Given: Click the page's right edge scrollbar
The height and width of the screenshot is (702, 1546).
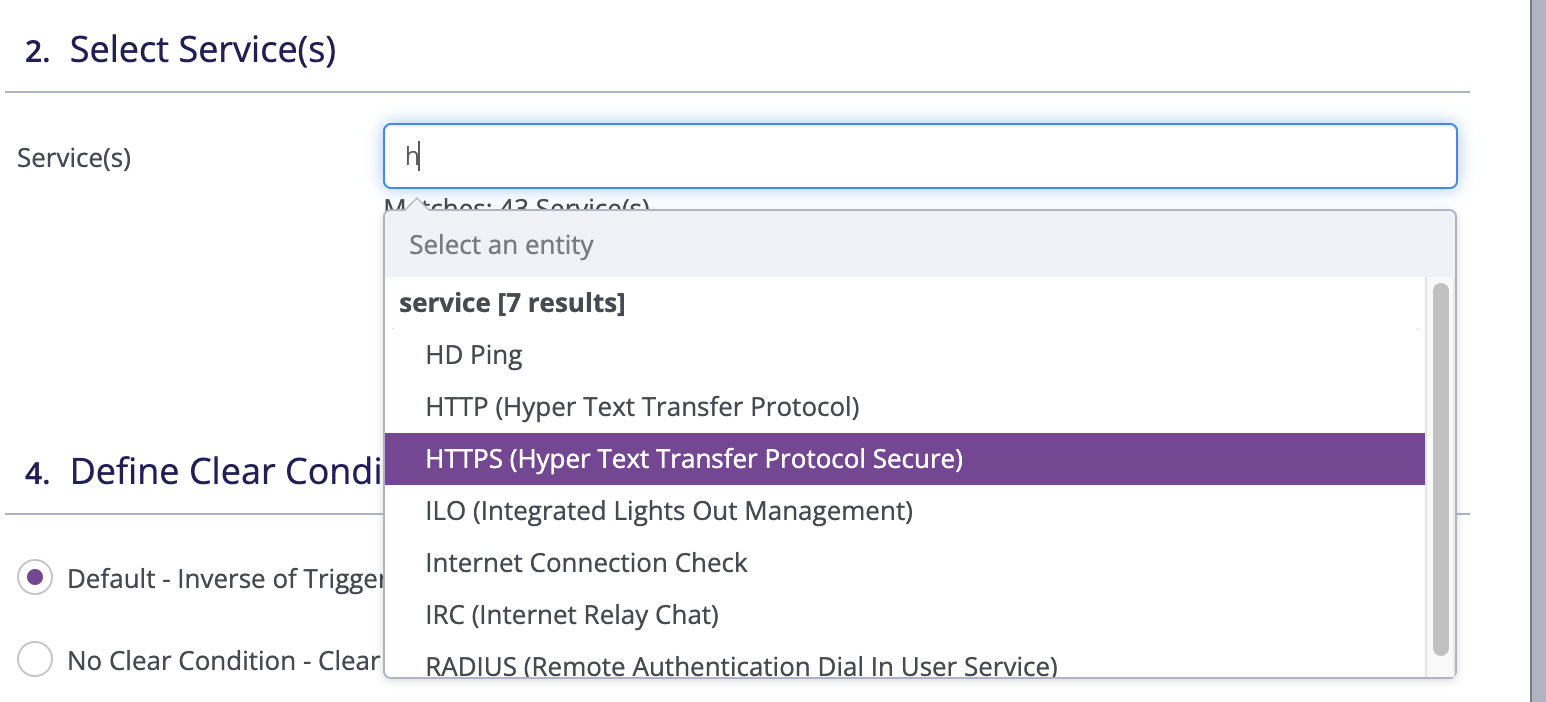Looking at the screenshot, I should pyautogui.click(x=1537, y=351).
